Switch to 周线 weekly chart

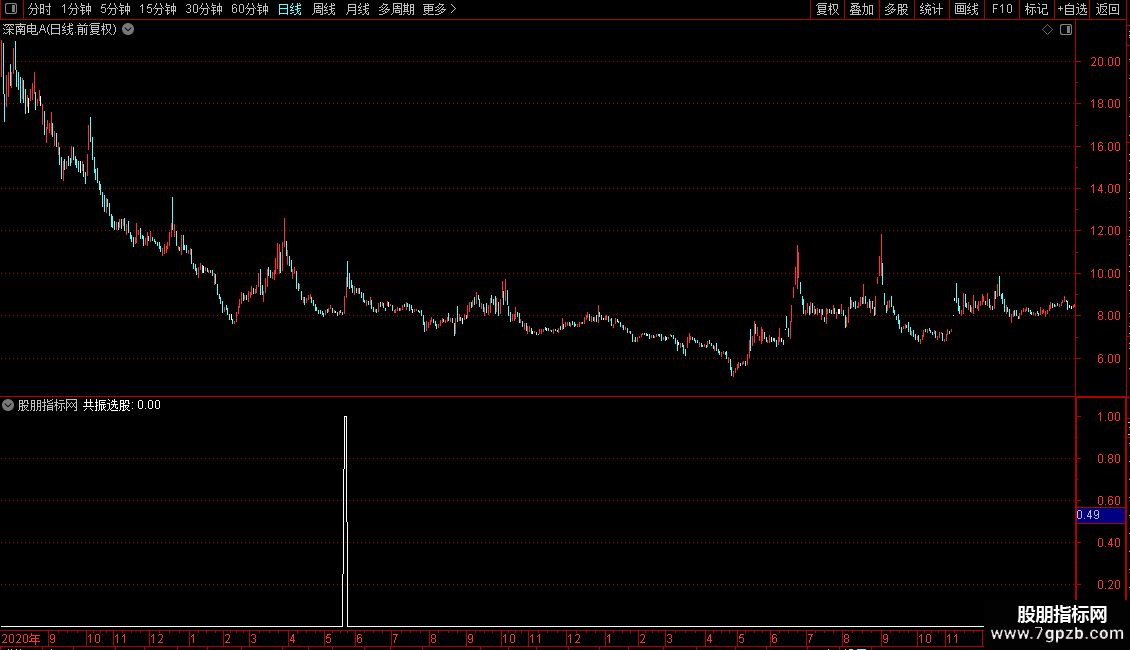(x=324, y=9)
